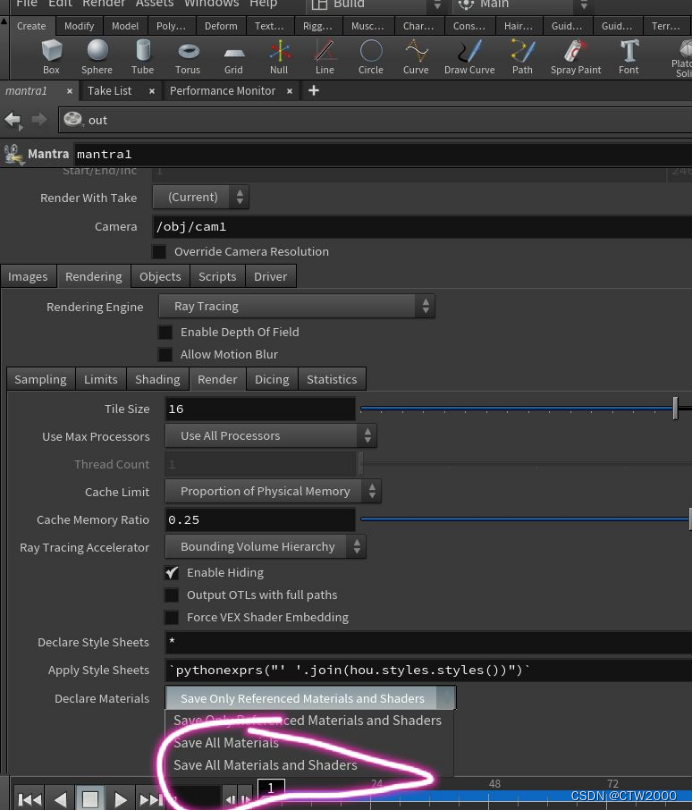
Task: Open Cache Limit dropdown
Action: pyautogui.click(x=273, y=491)
